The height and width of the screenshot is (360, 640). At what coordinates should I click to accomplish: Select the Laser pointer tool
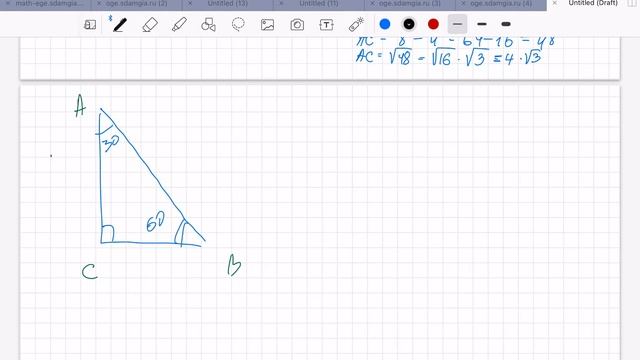(x=356, y=24)
